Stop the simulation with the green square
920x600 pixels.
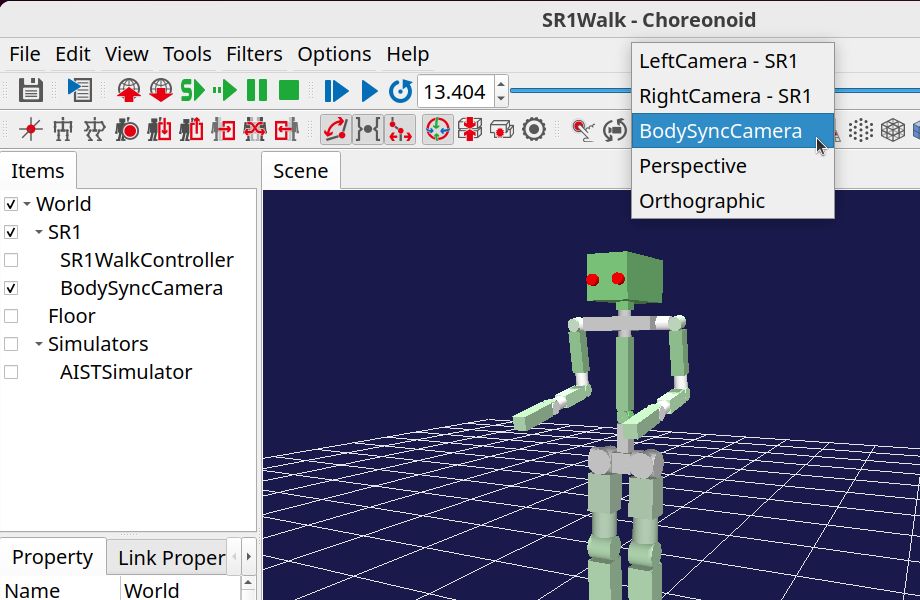[291, 90]
